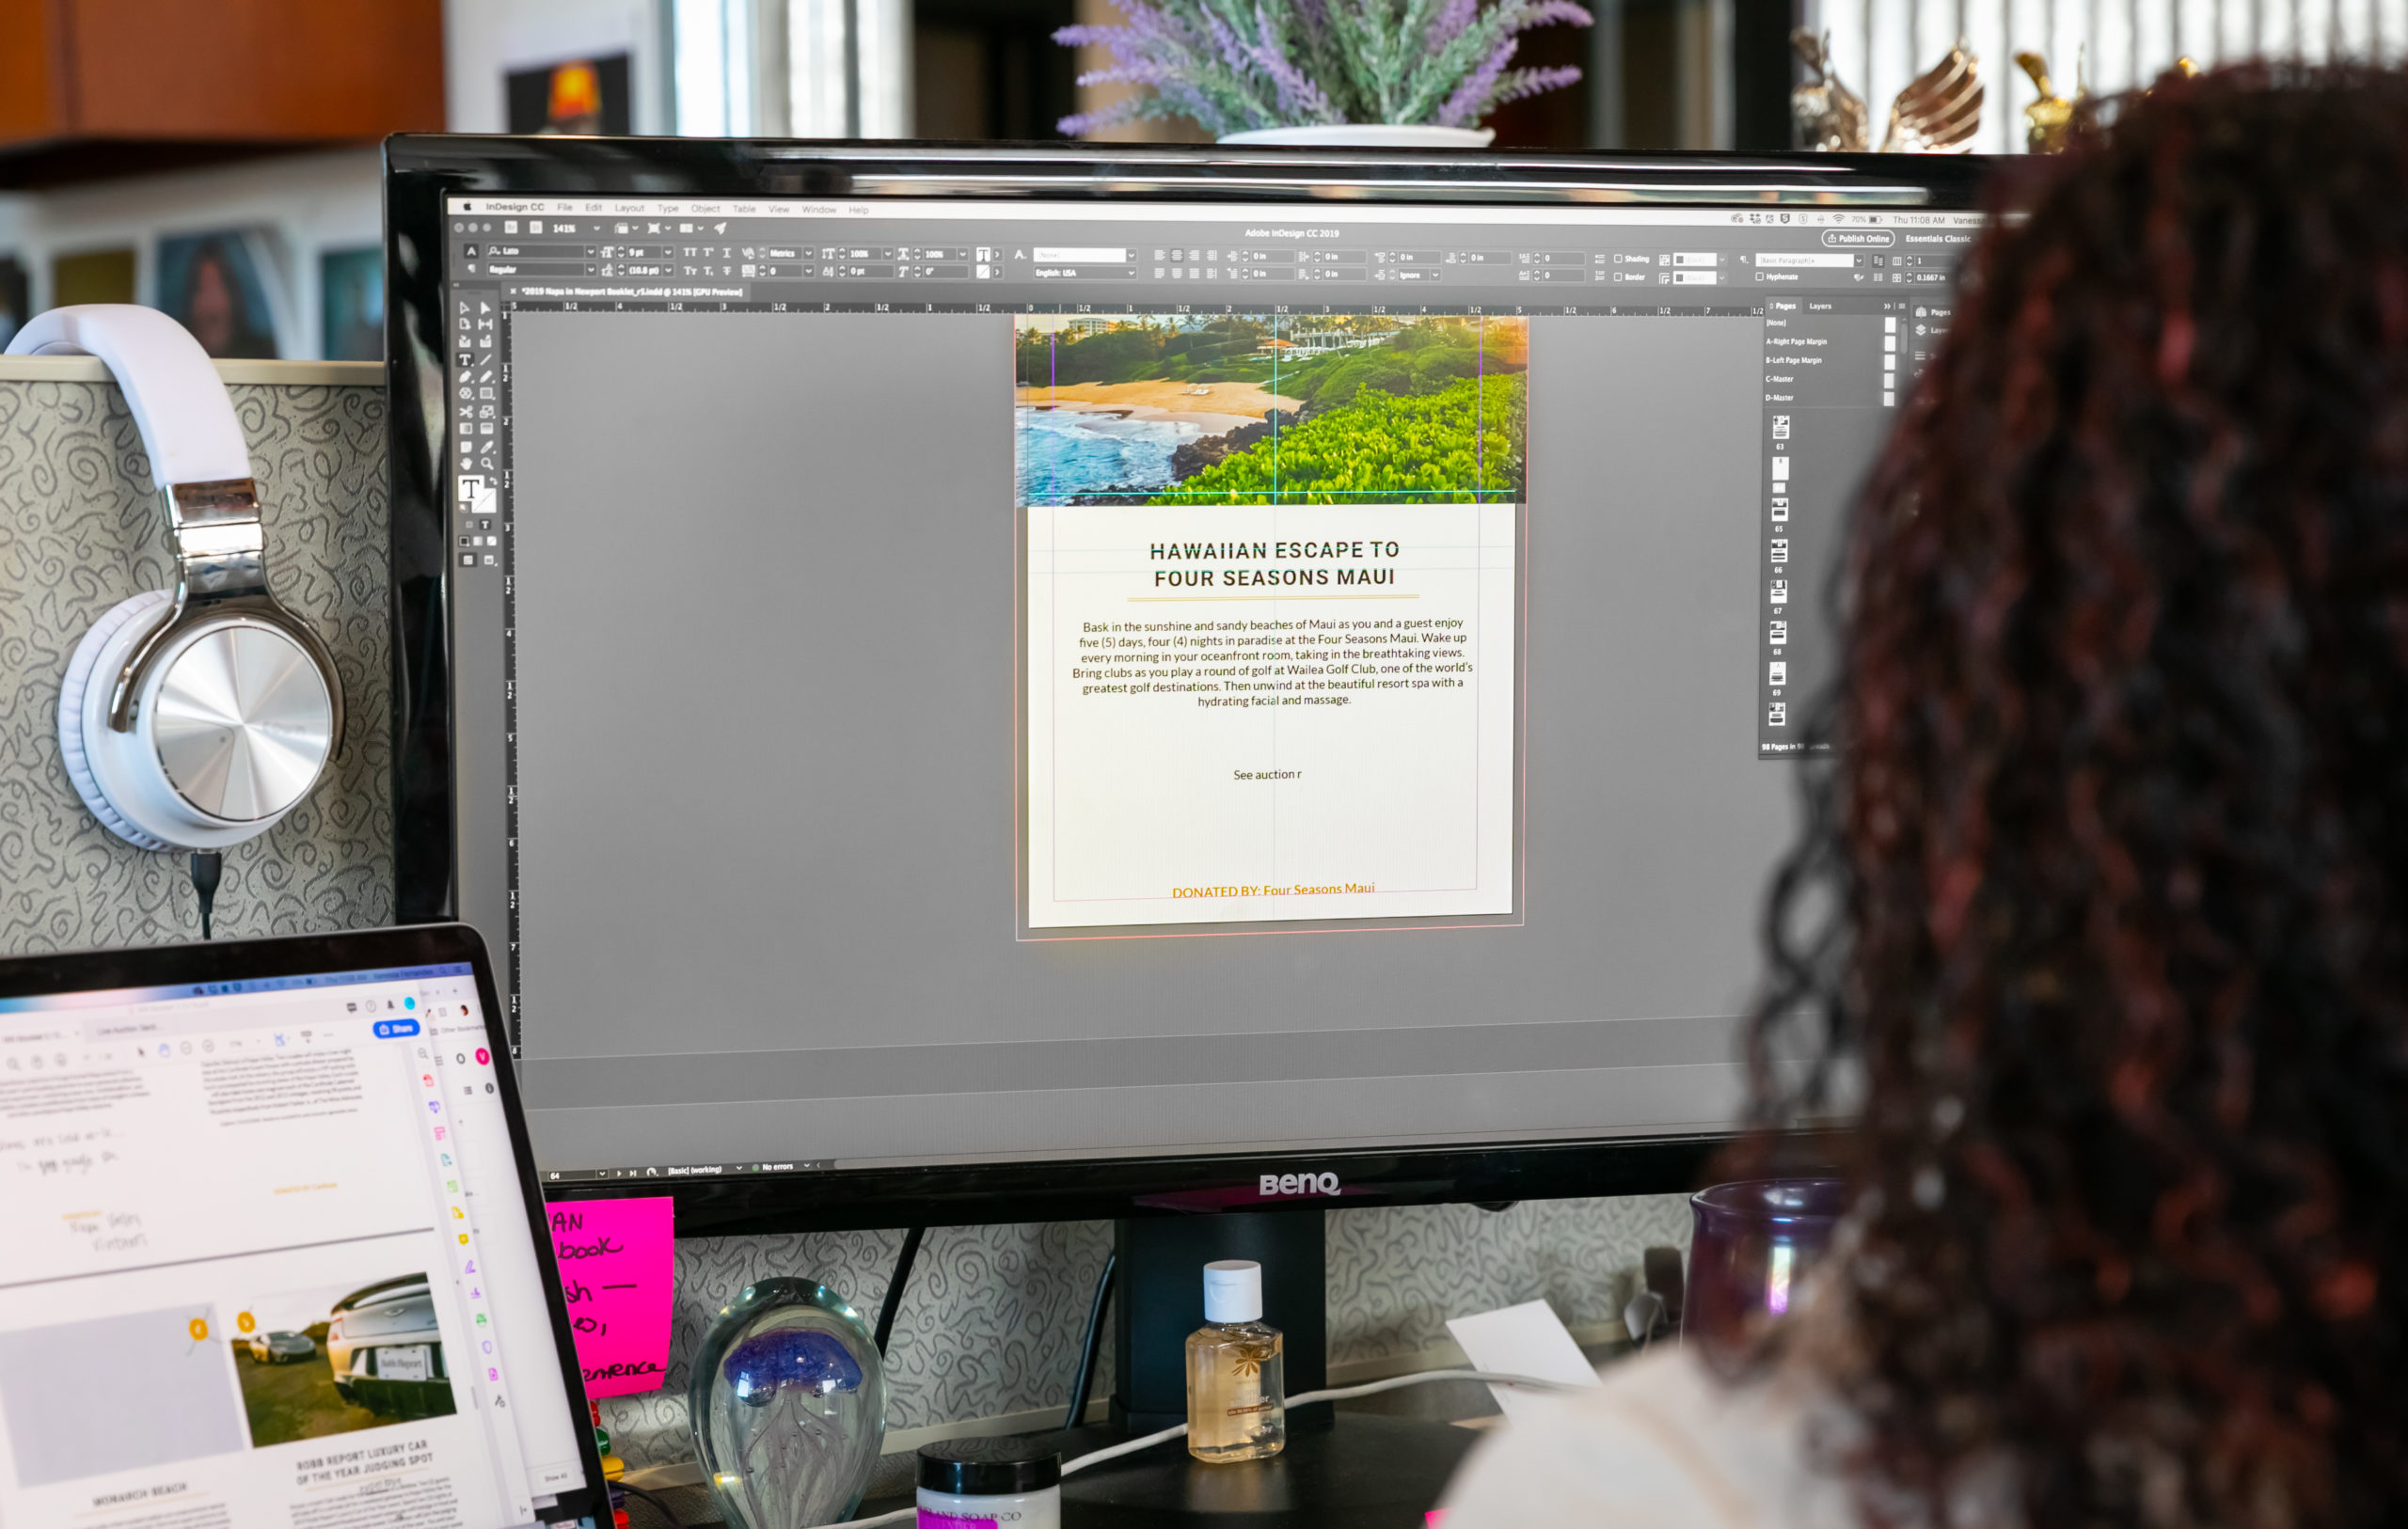Open the Ignore span columns dropdown
Image resolution: width=2408 pixels, height=1529 pixels.
(x=1435, y=275)
